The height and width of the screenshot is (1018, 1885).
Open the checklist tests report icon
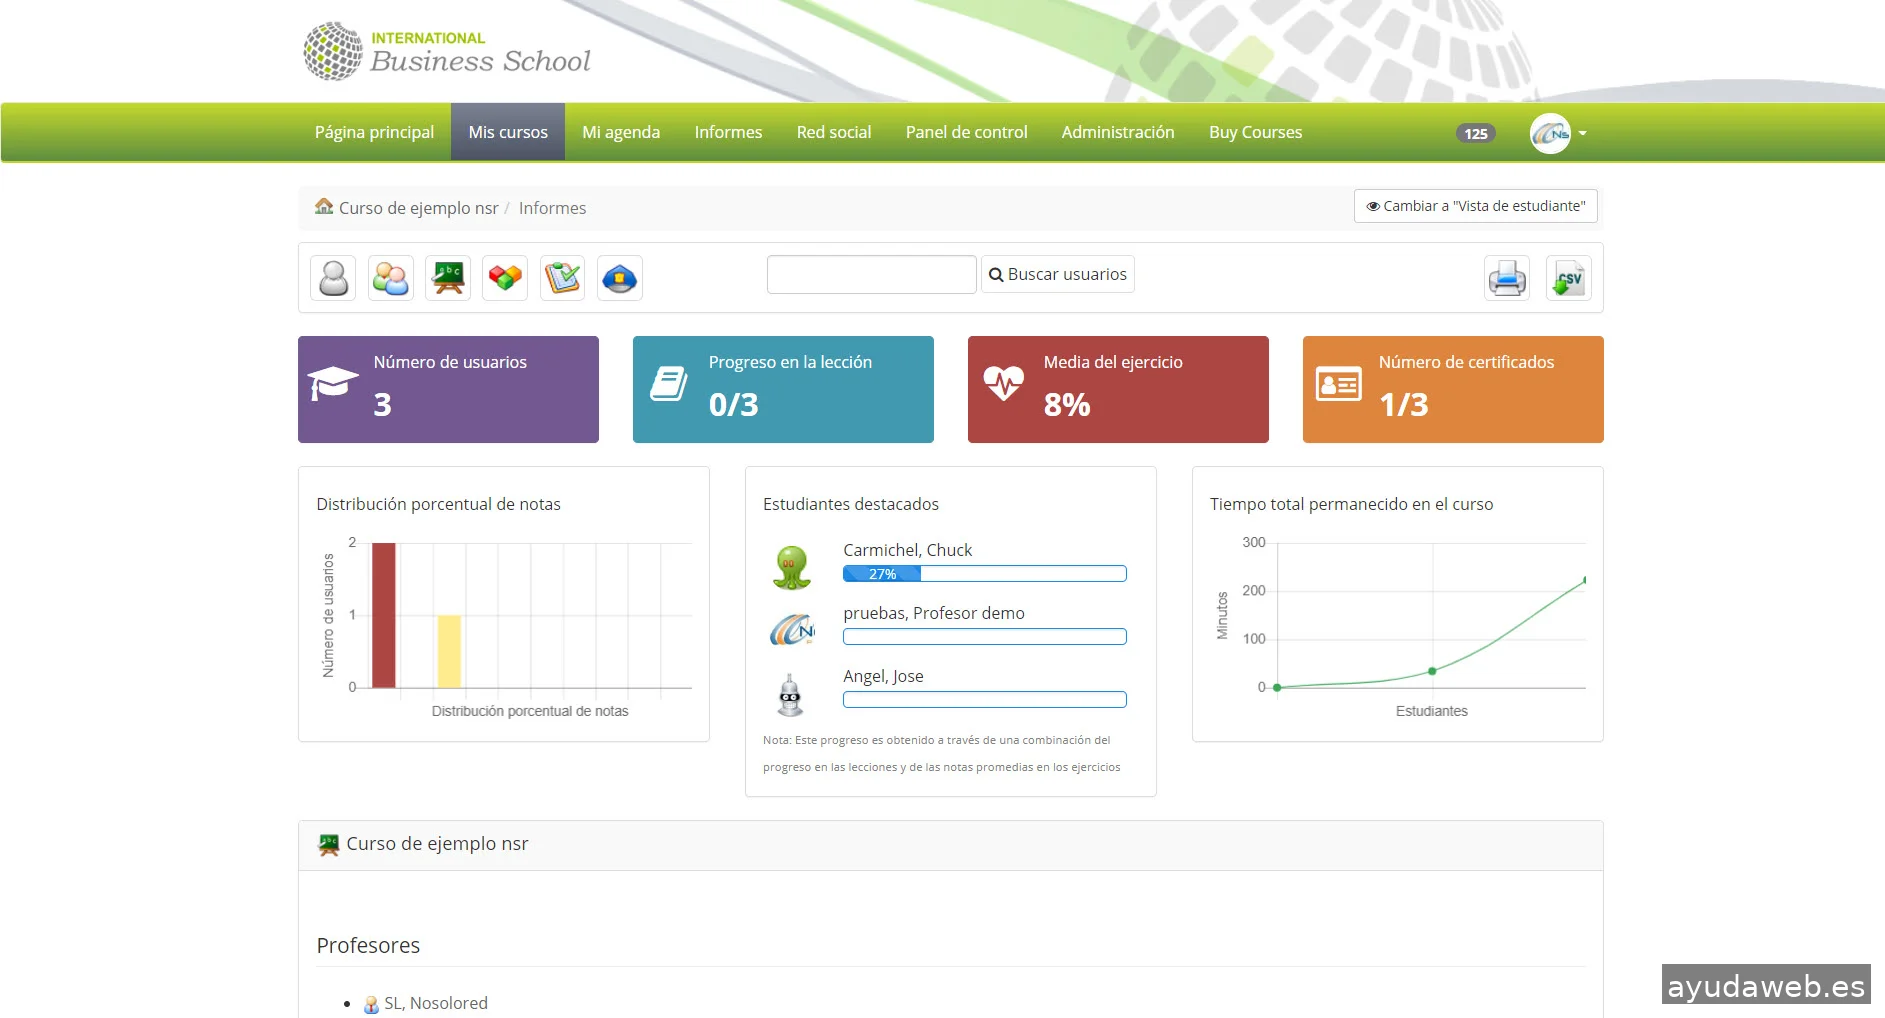tap(562, 278)
